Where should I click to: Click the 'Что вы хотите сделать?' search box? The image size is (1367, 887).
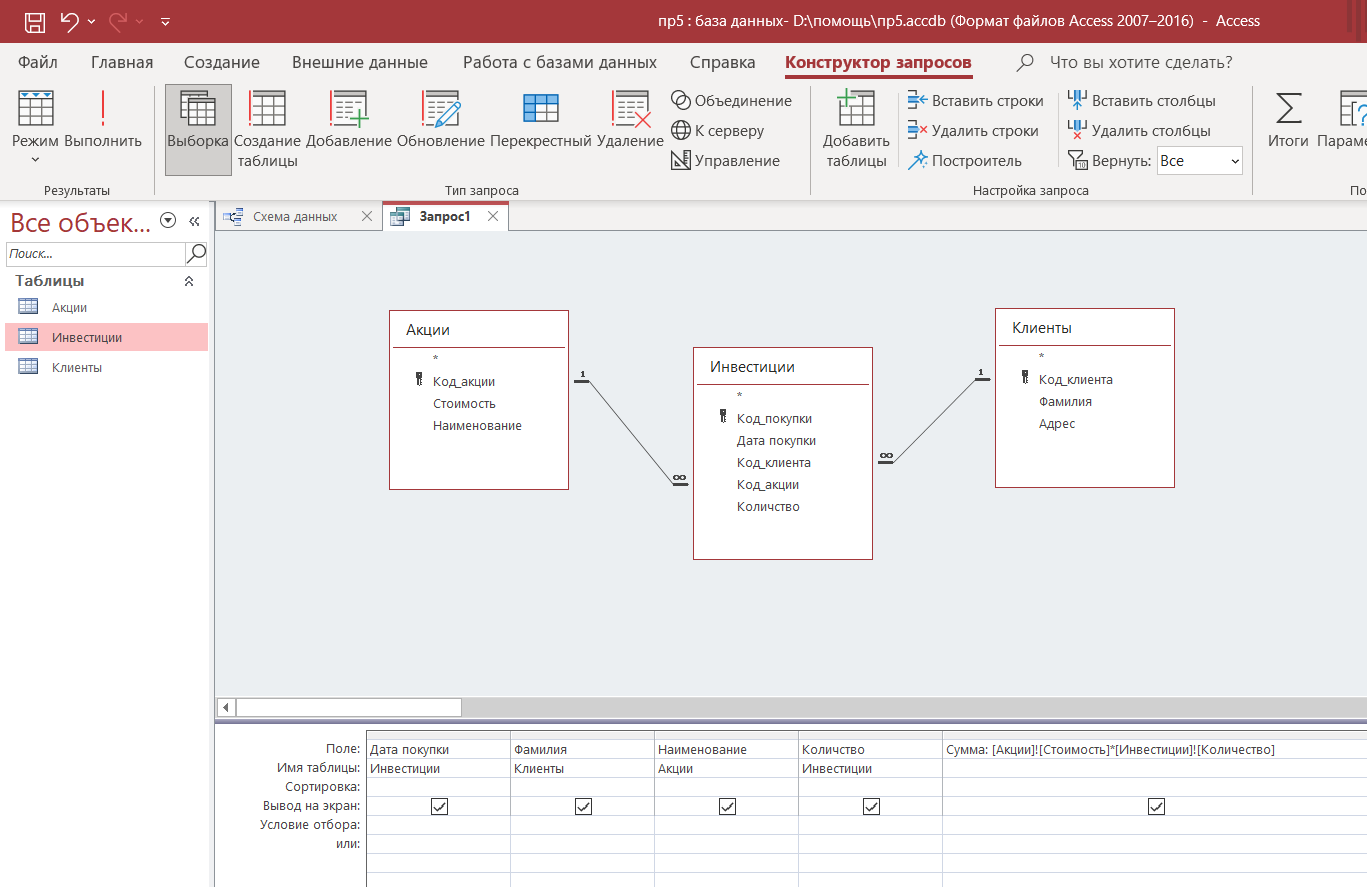coord(1140,62)
